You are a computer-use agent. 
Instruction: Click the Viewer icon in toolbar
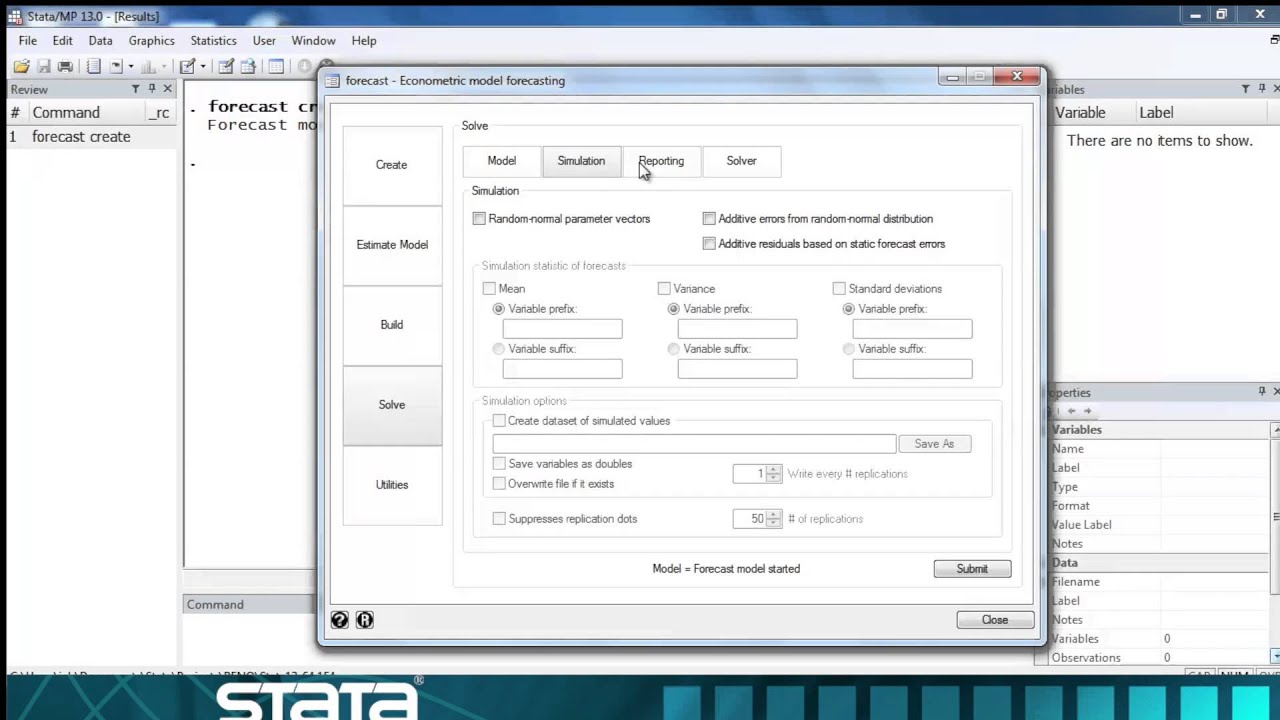[116, 66]
